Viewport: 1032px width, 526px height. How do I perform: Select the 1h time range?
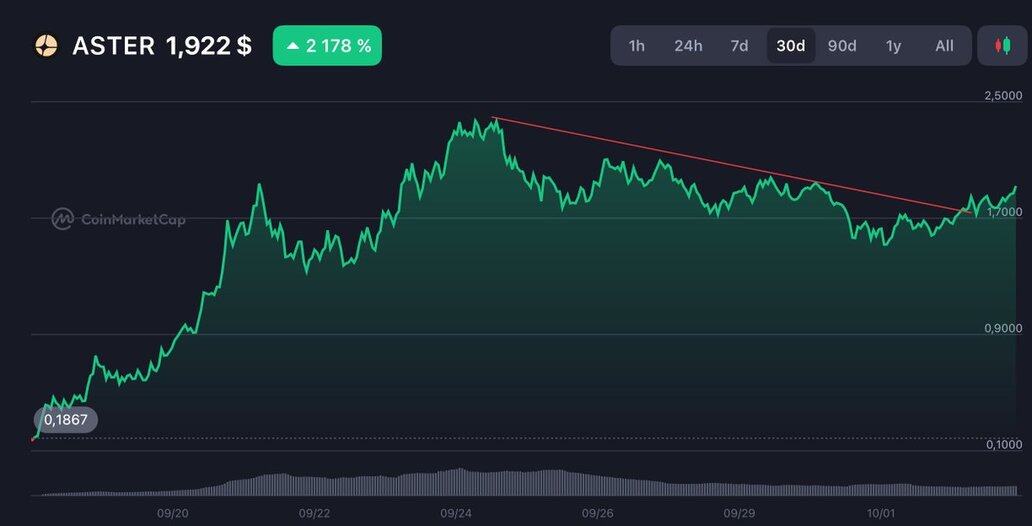[x=636, y=46]
